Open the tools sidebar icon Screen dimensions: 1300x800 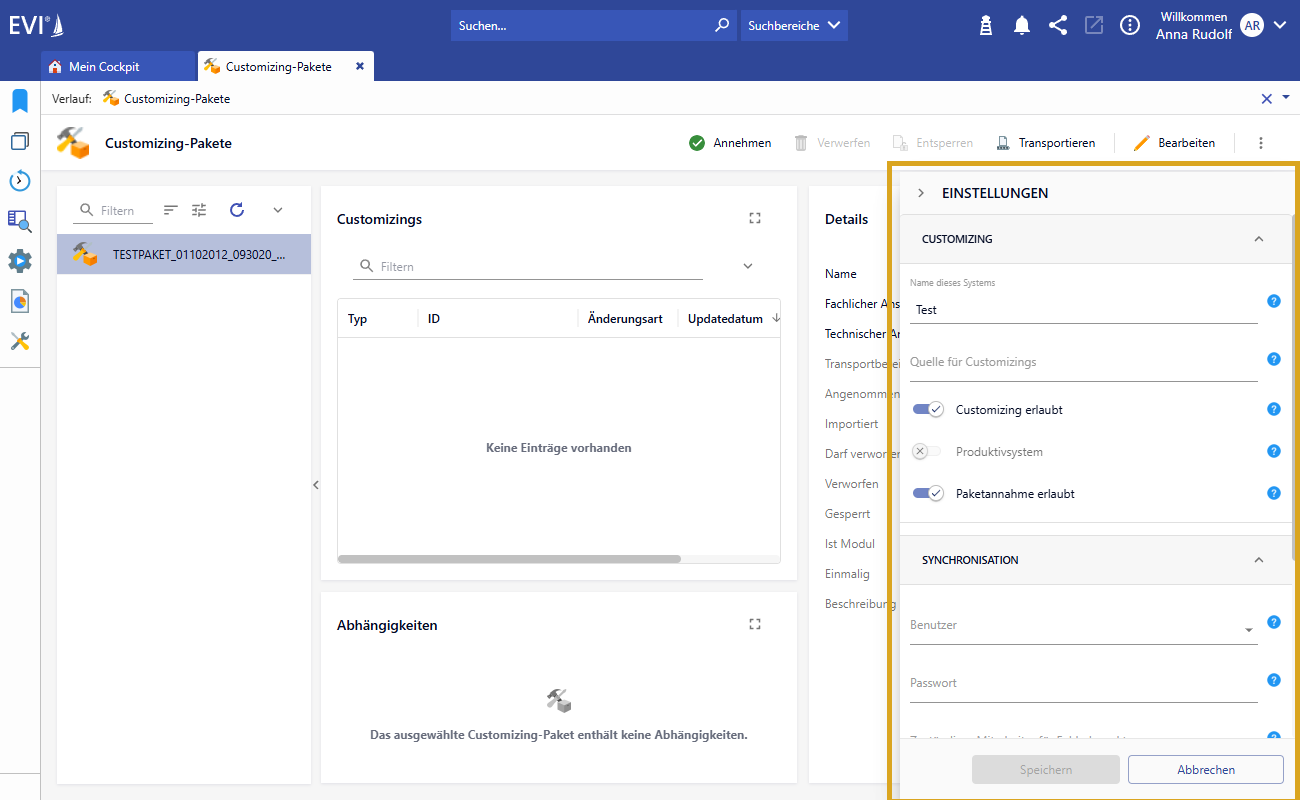20,341
